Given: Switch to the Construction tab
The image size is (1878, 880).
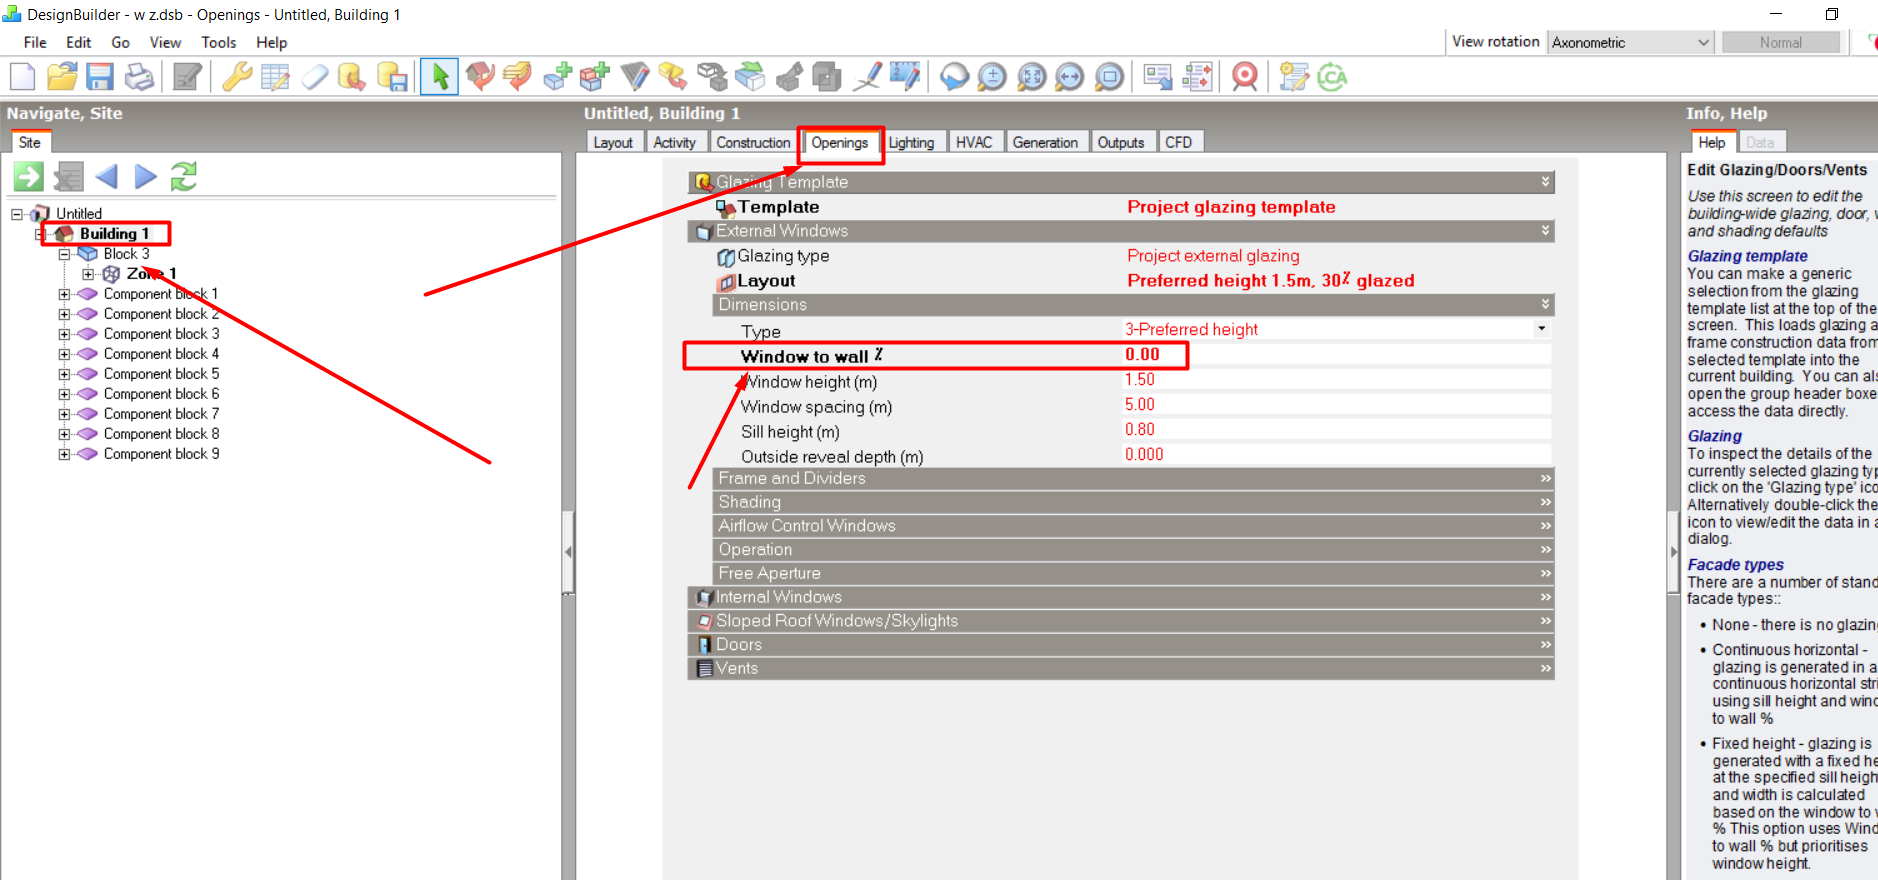Looking at the screenshot, I should point(753,142).
